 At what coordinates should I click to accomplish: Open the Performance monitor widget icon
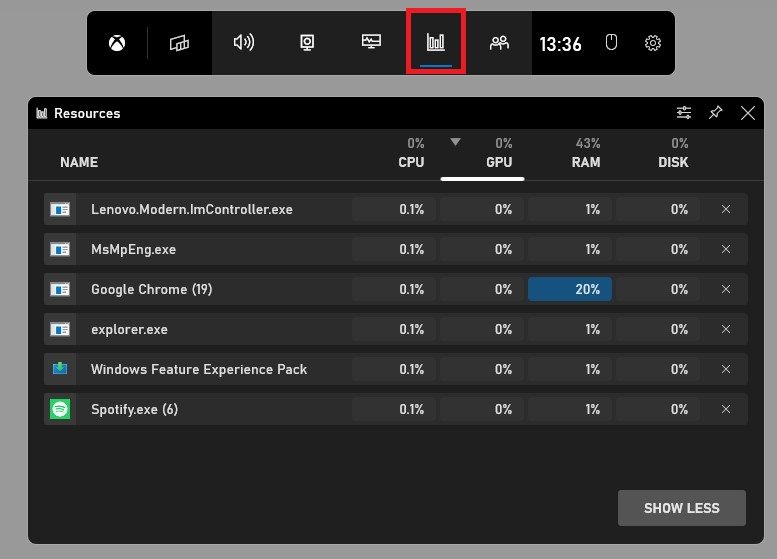(371, 41)
